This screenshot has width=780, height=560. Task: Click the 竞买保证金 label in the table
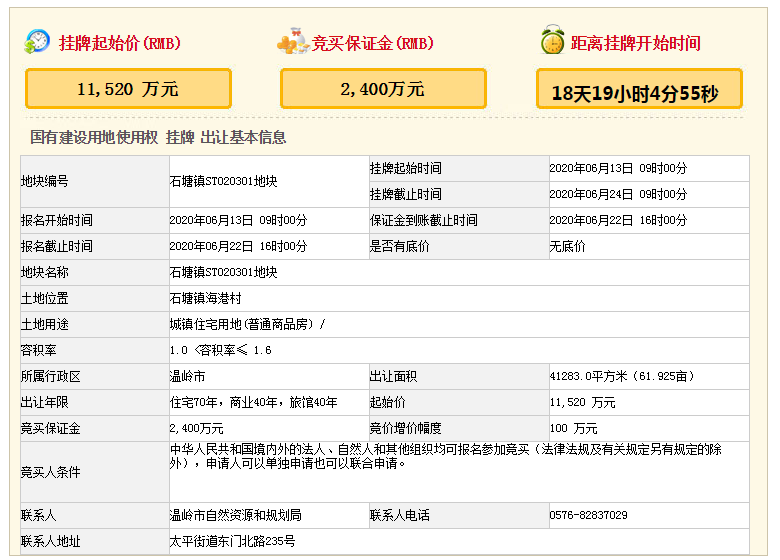point(51,428)
